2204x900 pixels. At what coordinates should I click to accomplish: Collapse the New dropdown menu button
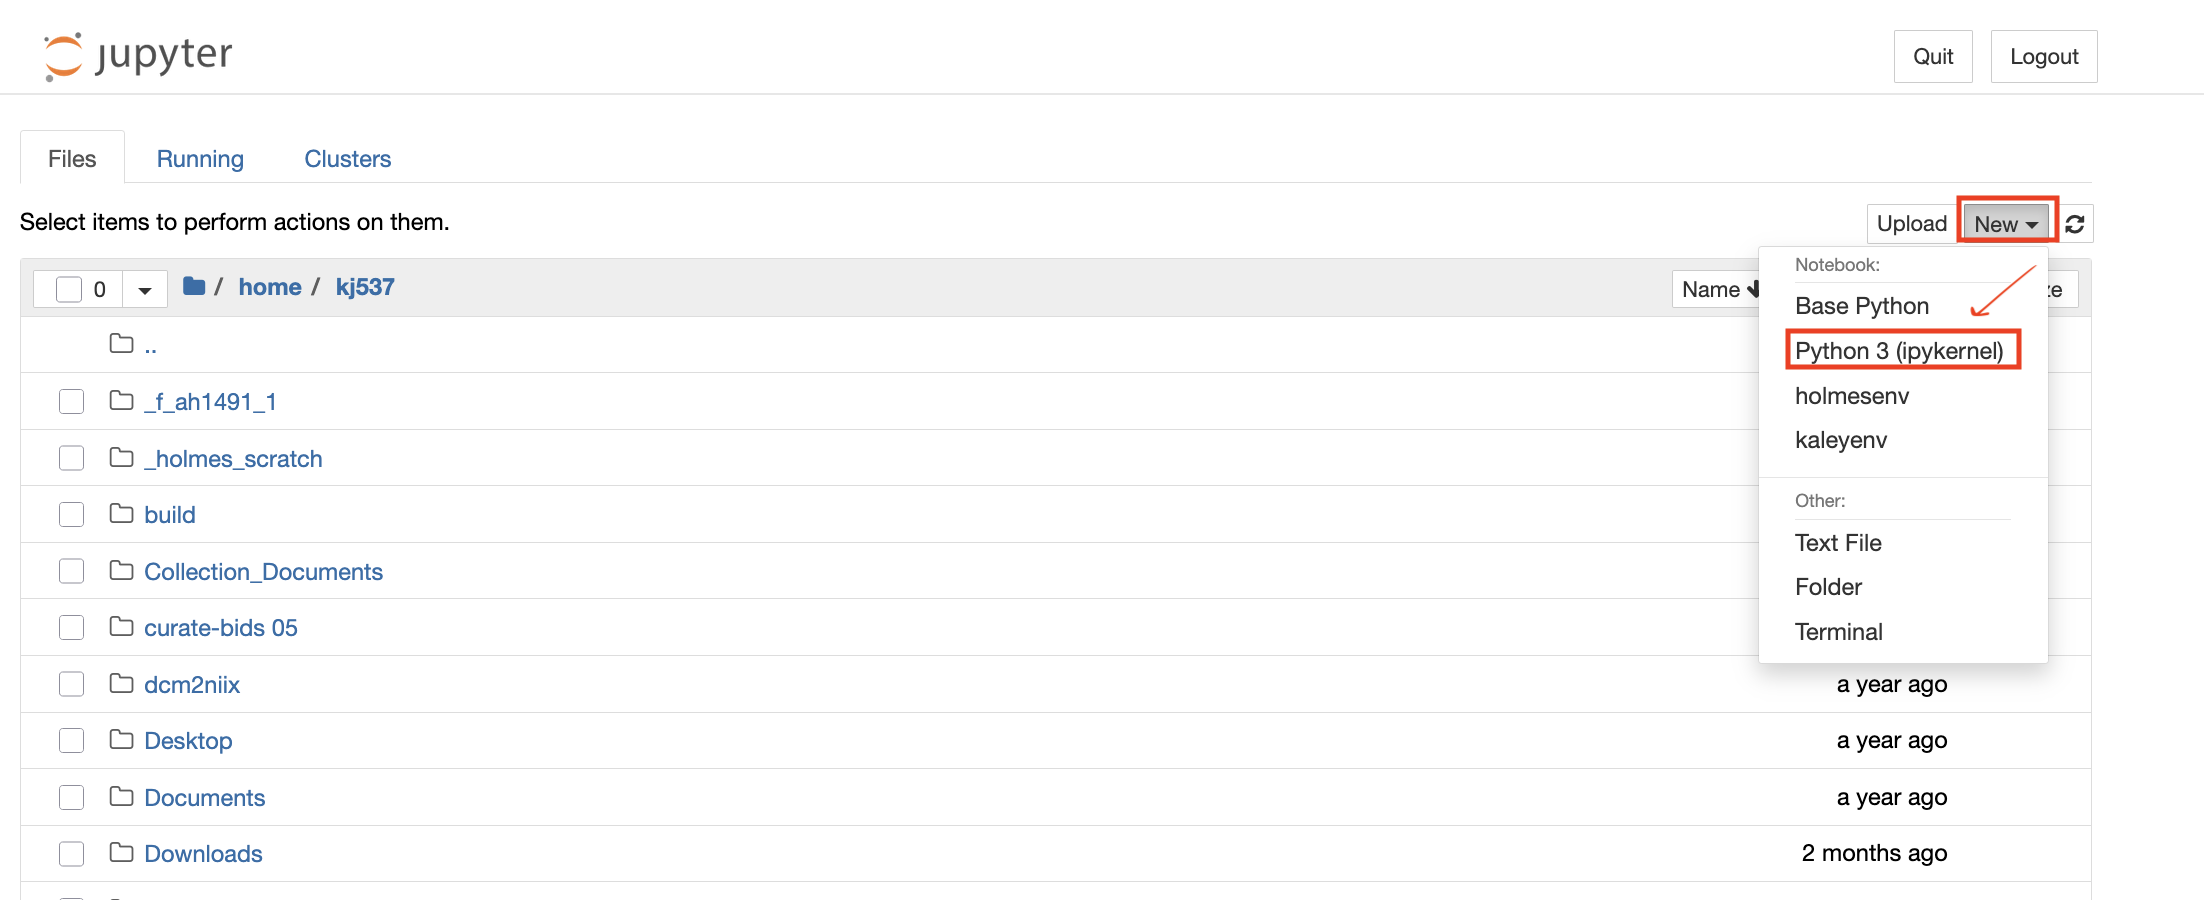point(2006,224)
